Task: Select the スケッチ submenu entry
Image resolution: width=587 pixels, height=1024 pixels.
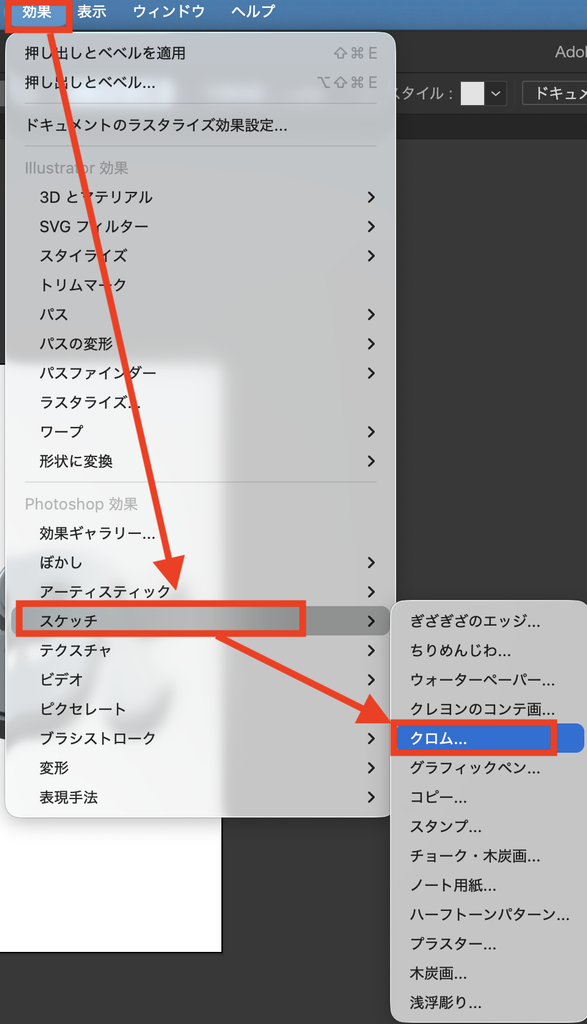Action: tap(200, 621)
